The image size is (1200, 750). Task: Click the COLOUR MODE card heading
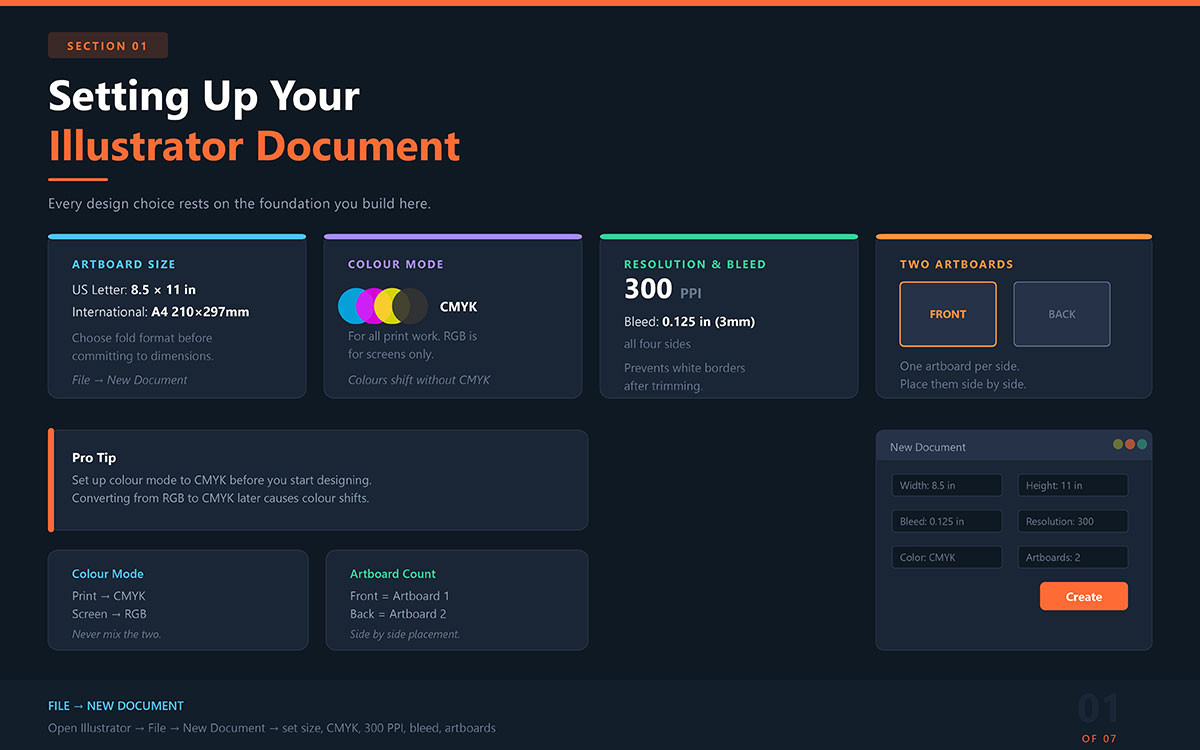coord(396,264)
